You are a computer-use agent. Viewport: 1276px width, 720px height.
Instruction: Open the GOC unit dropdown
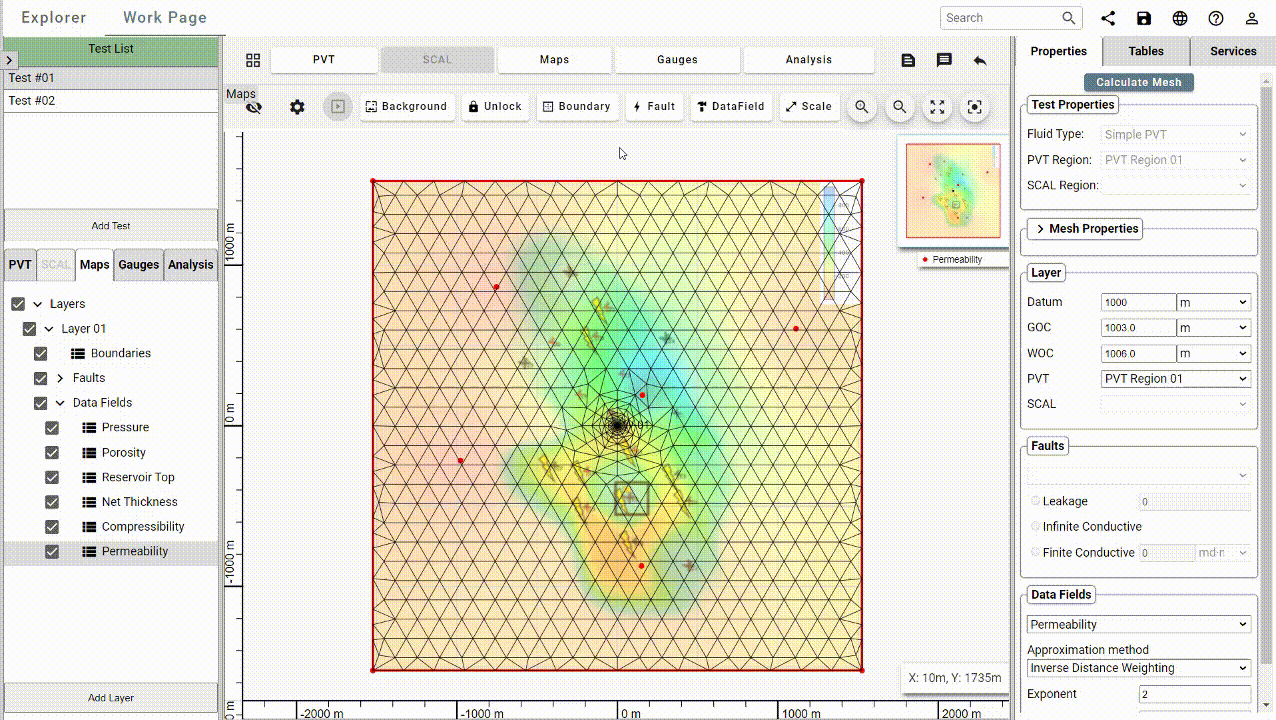click(1213, 328)
